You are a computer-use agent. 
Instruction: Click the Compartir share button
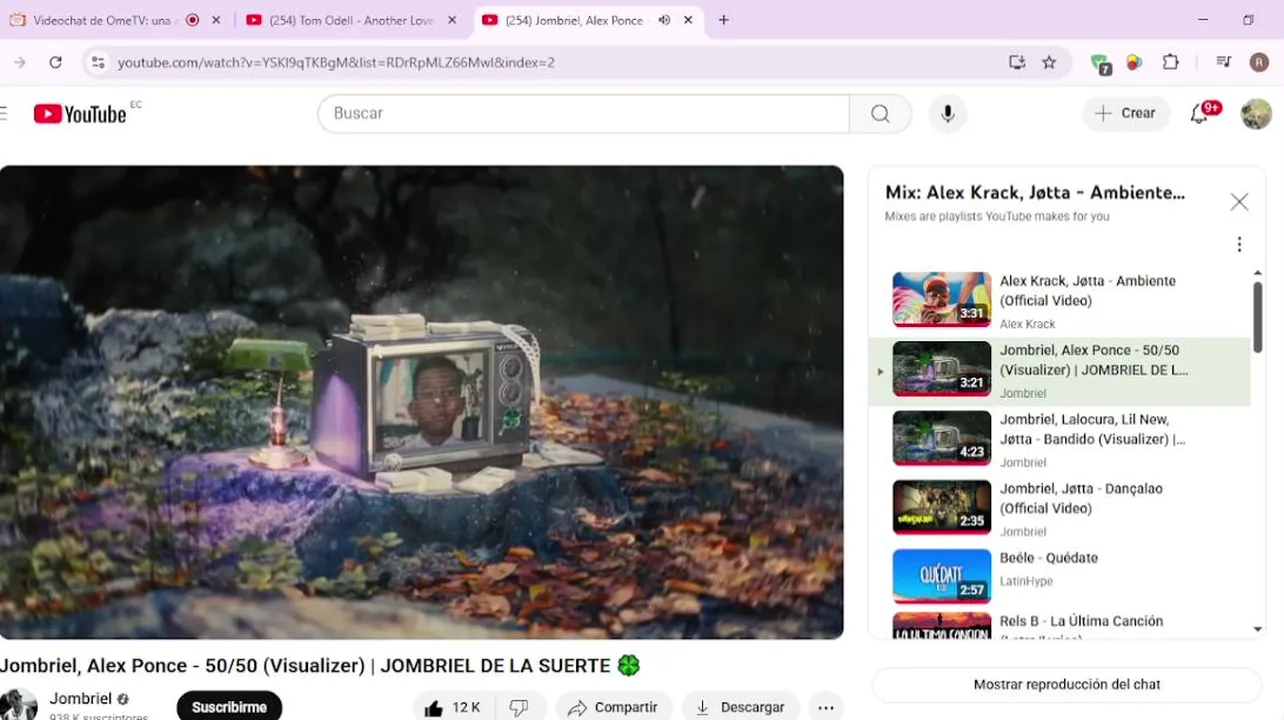[612, 707]
